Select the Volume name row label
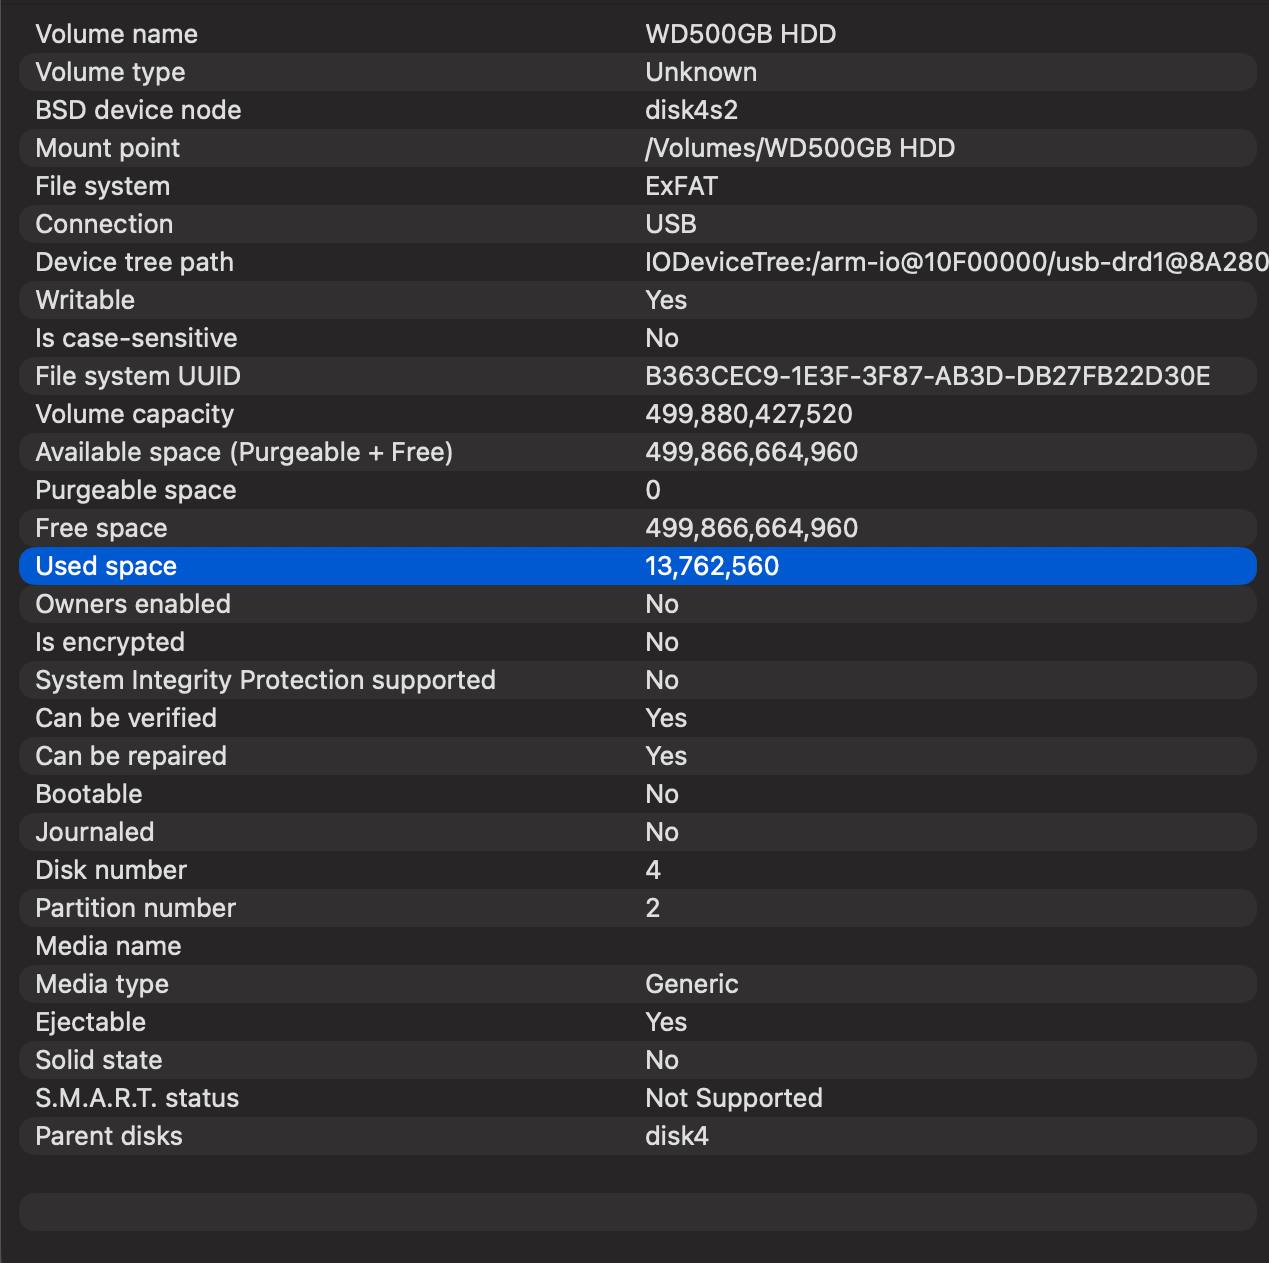The image size is (1269, 1263). click(116, 34)
